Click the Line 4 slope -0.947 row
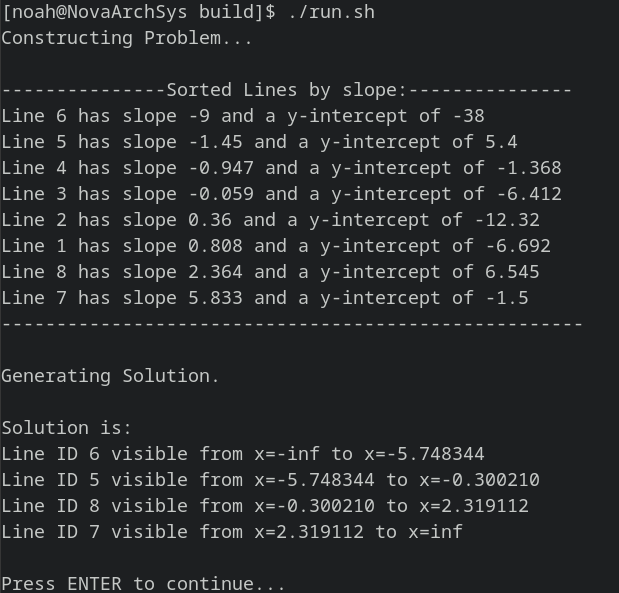The image size is (619, 593). coord(281,168)
